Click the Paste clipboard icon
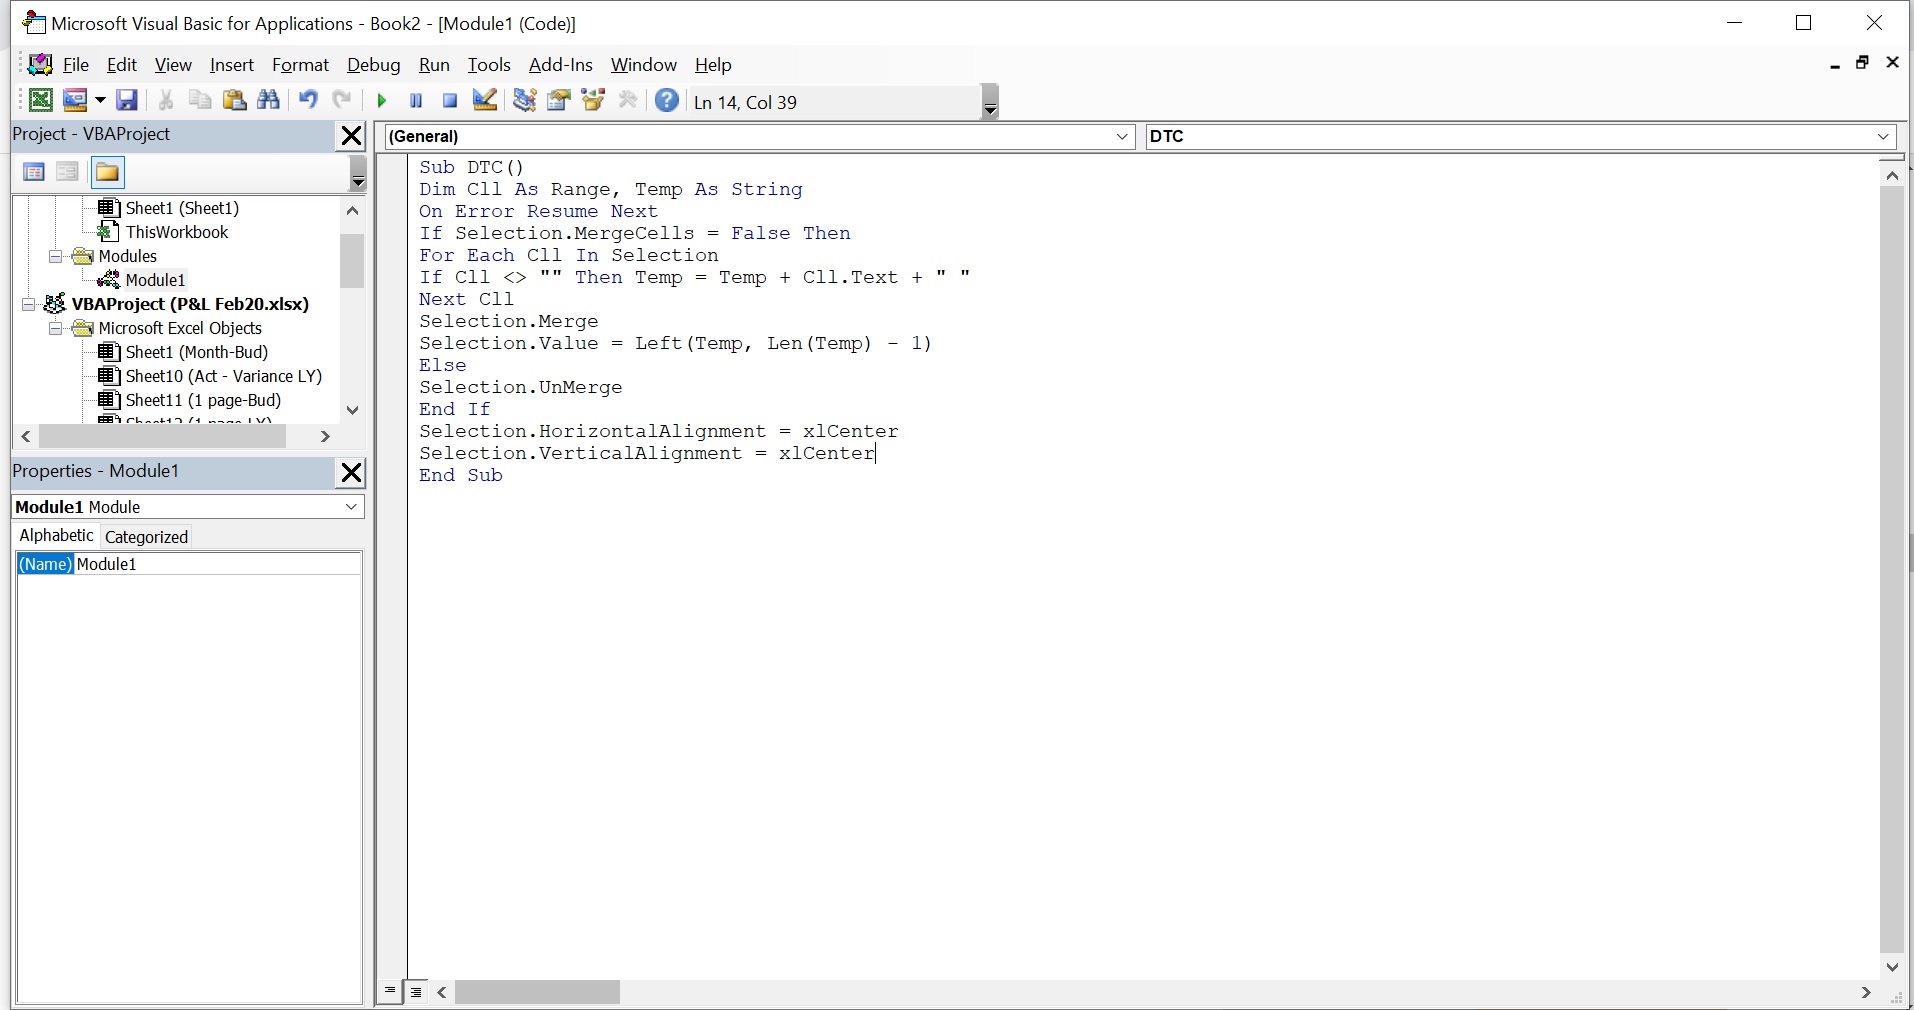 pos(235,100)
